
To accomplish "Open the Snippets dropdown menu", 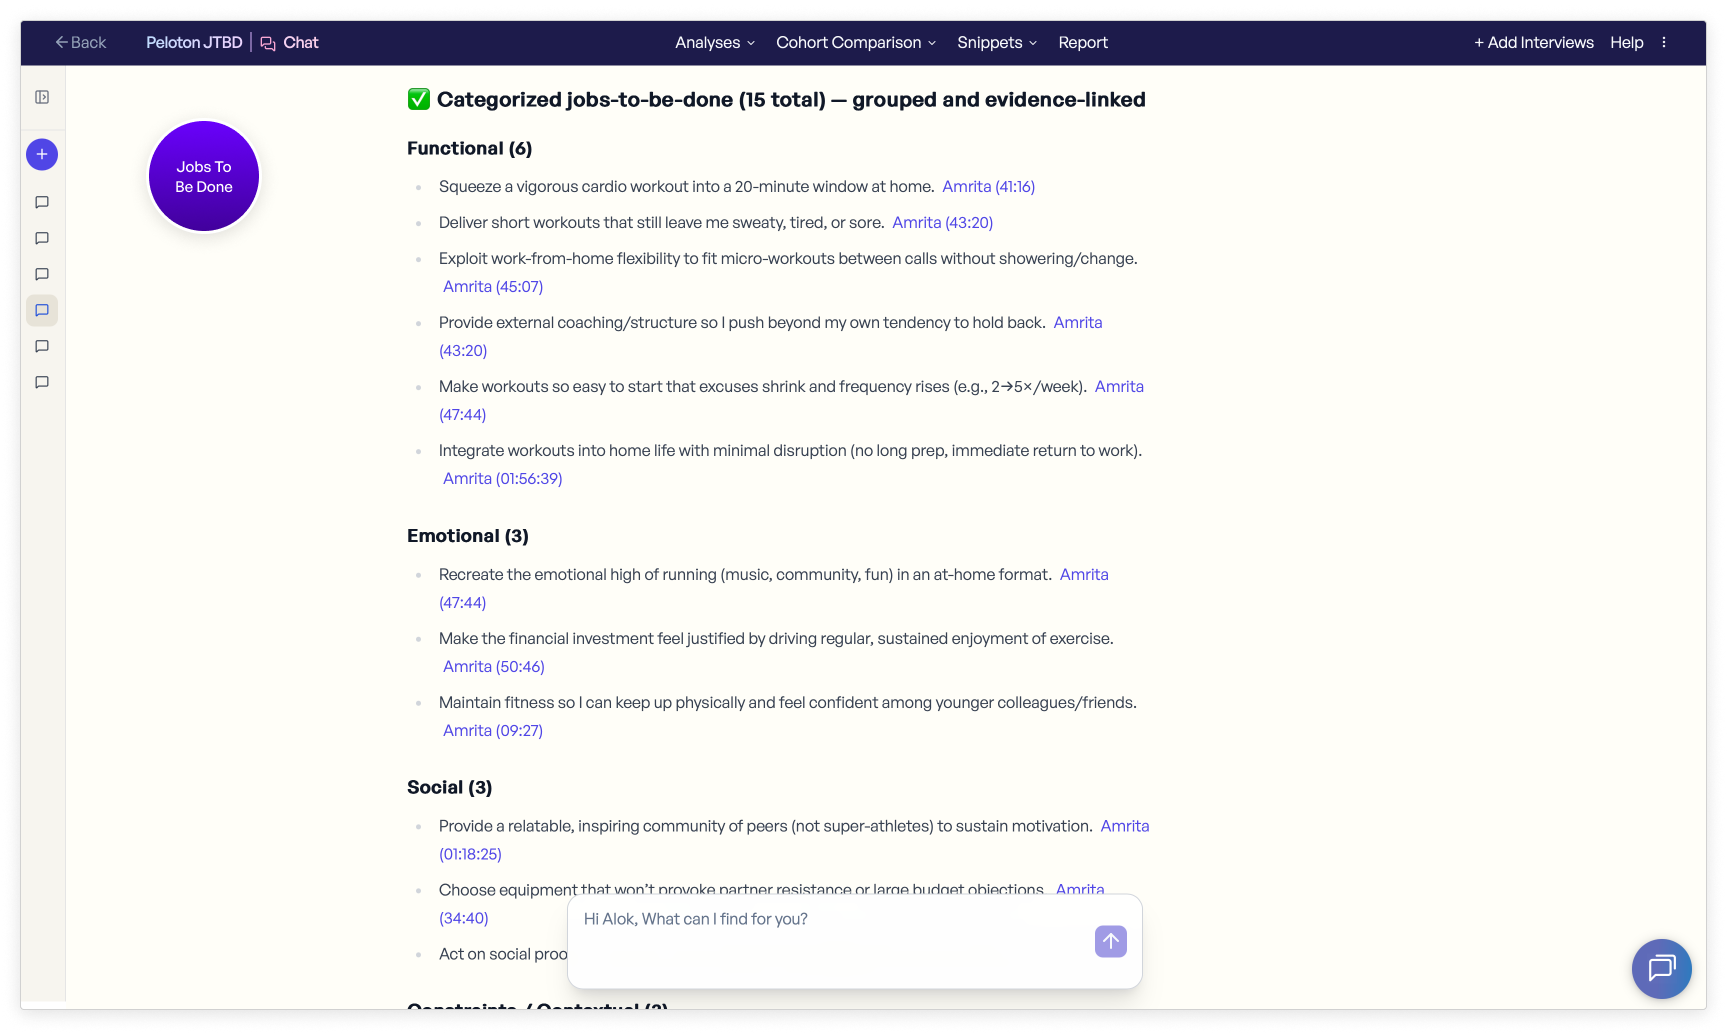I will point(996,42).
